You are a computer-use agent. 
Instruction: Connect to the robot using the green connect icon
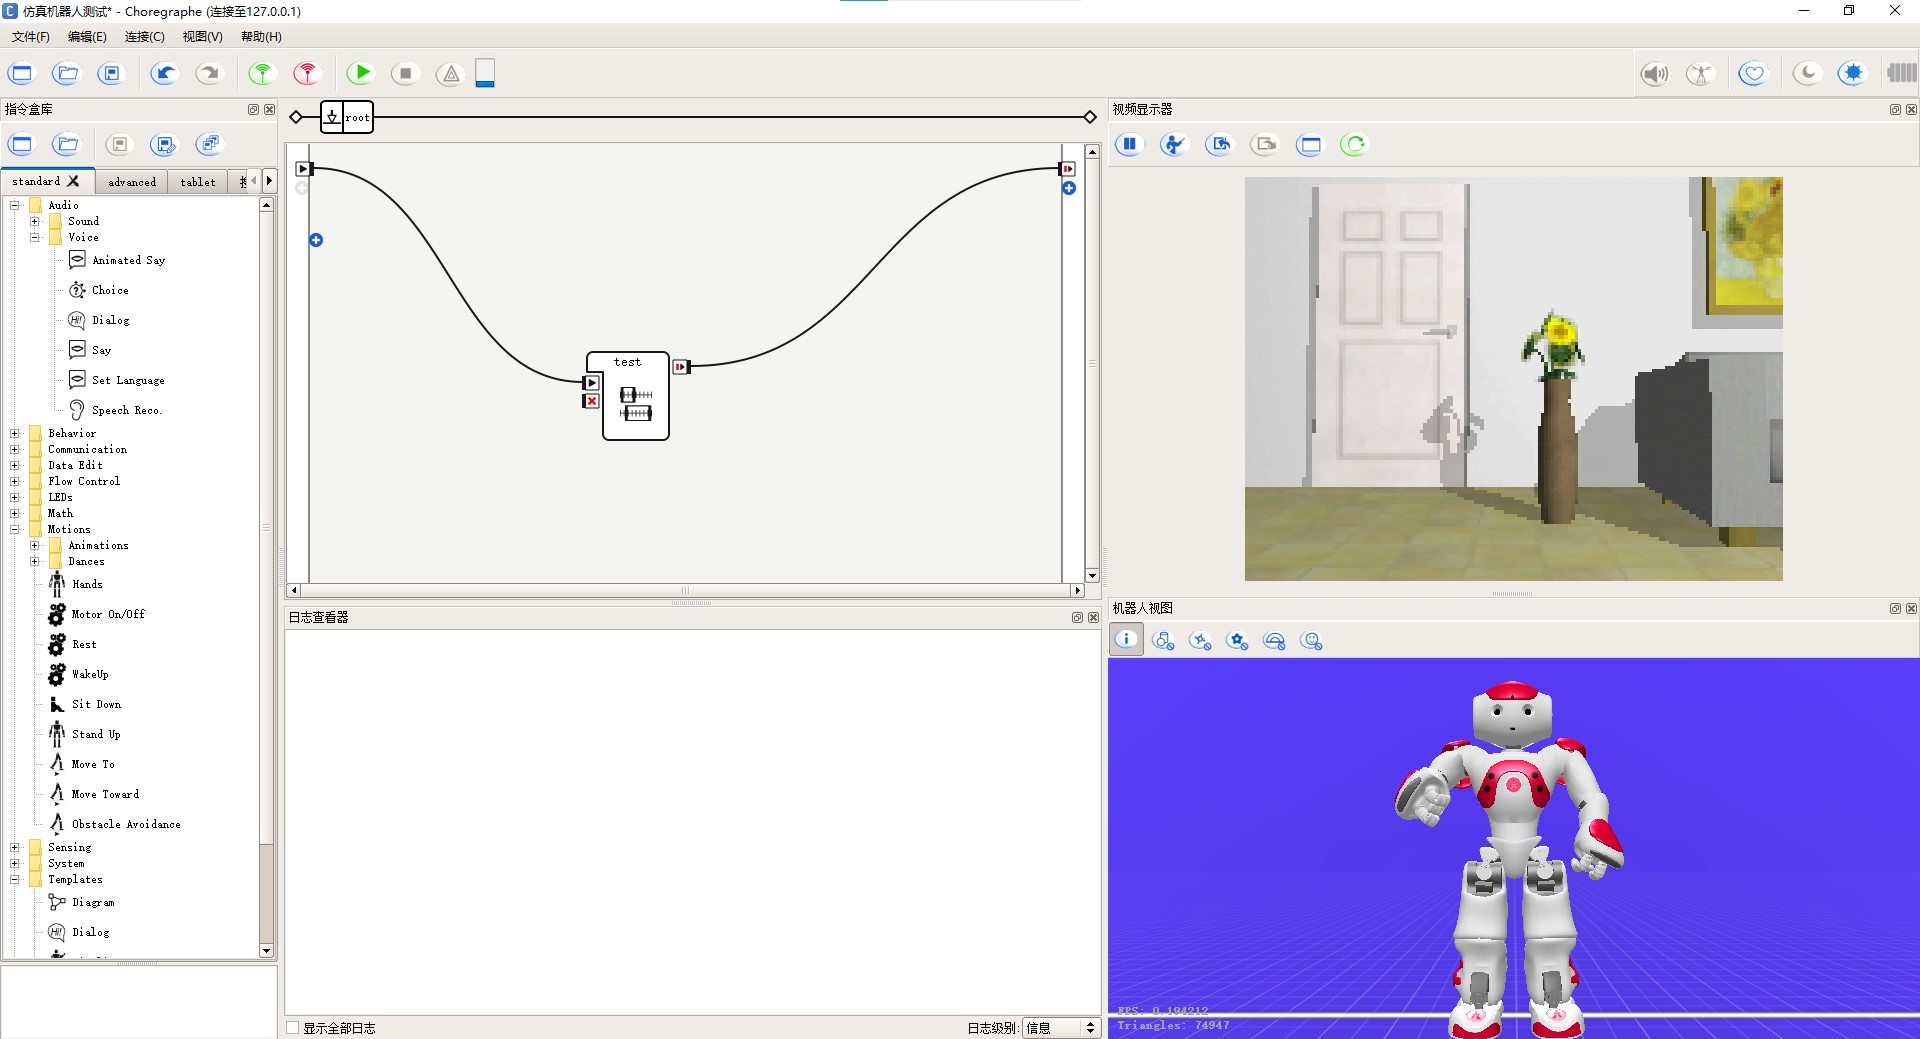pyautogui.click(x=261, y=73)
